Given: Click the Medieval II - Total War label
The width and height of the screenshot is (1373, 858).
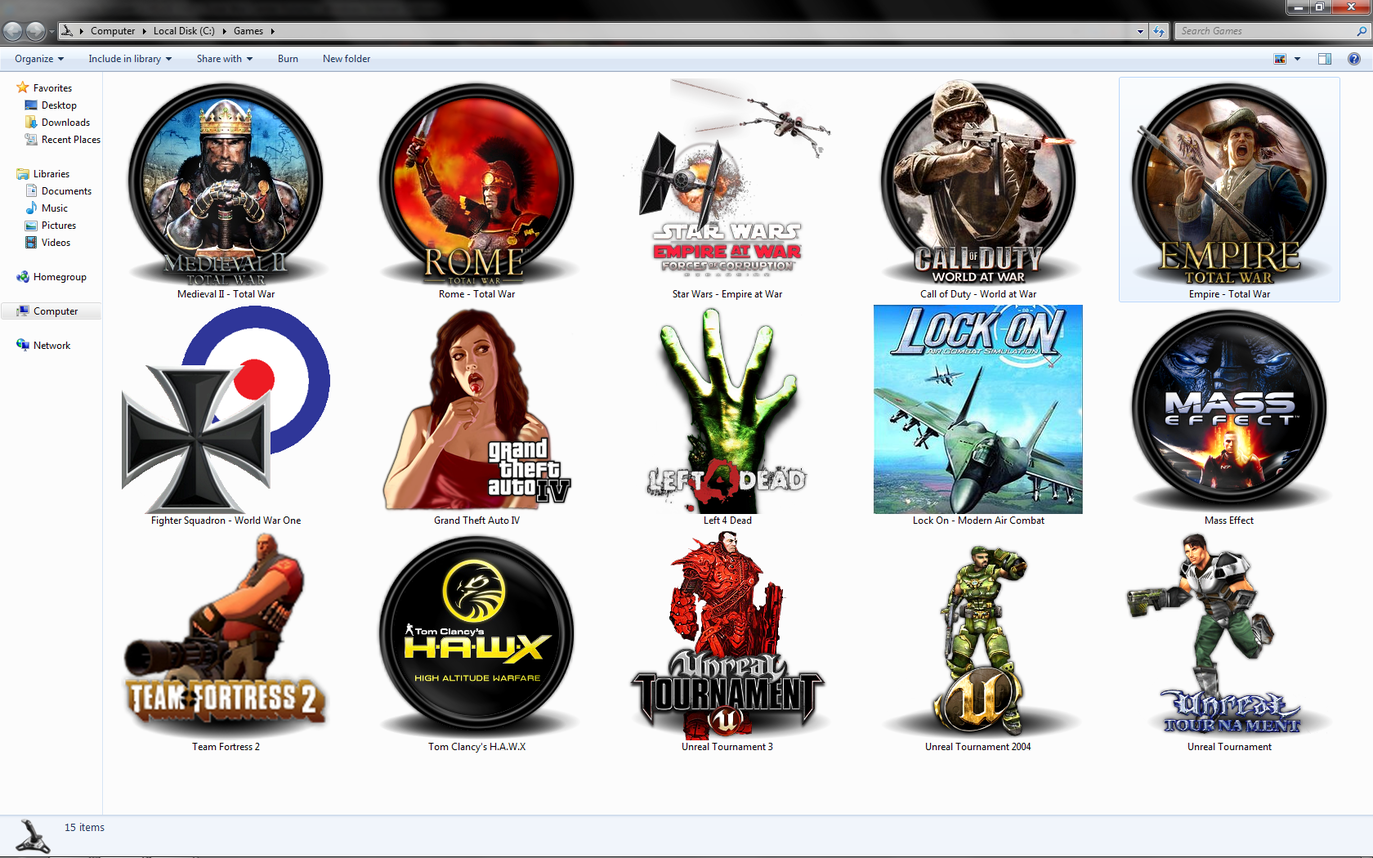Looking at the screenshot, I should (226, 294).
